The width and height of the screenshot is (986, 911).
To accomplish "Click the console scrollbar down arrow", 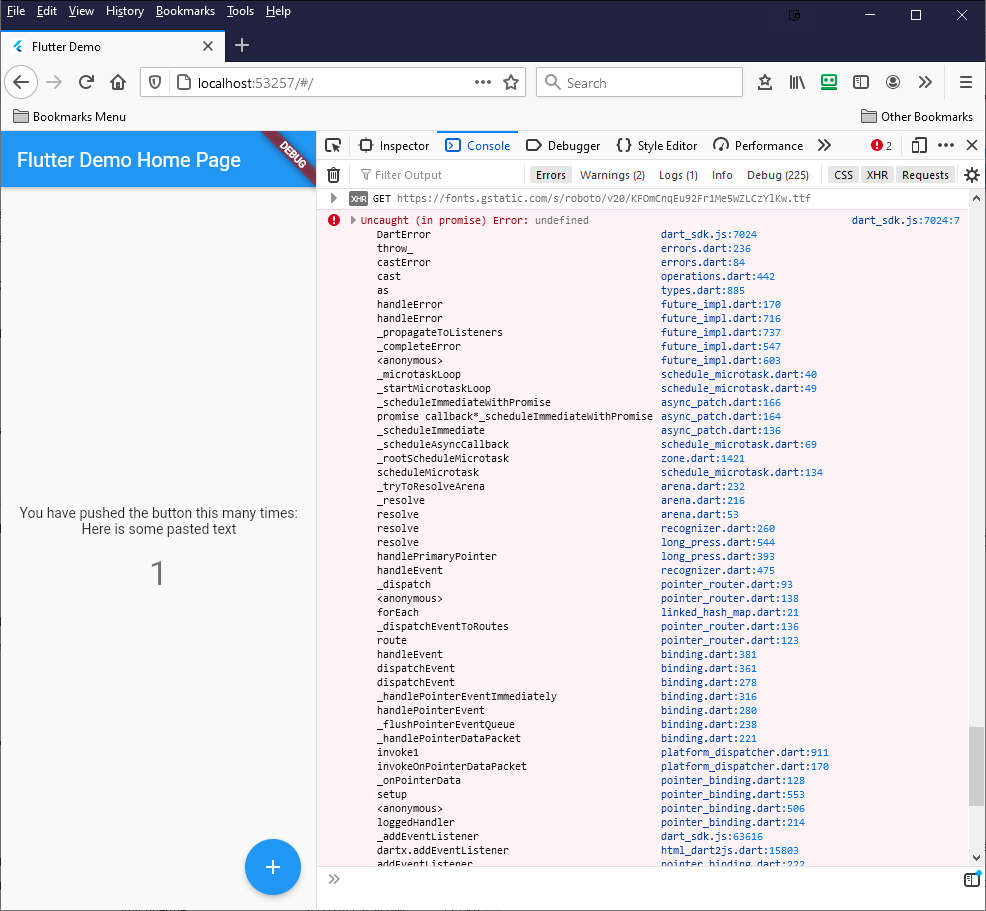I will click(x=975, y=858).
